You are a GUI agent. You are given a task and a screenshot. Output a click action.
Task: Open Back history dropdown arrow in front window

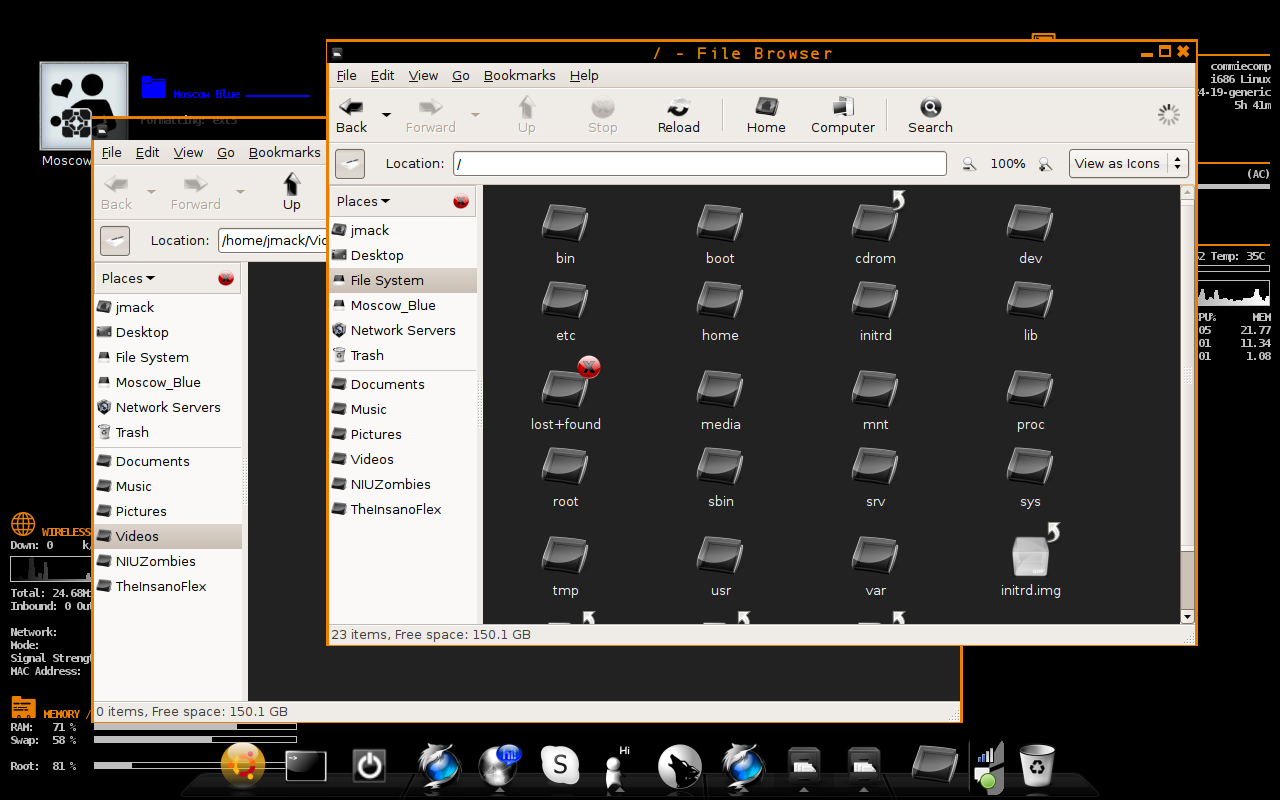[x=386, y=115]
